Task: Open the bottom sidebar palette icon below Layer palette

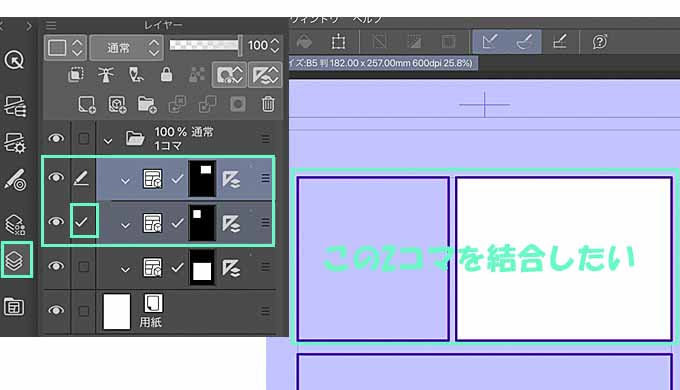Action: [x=14, y=306]
